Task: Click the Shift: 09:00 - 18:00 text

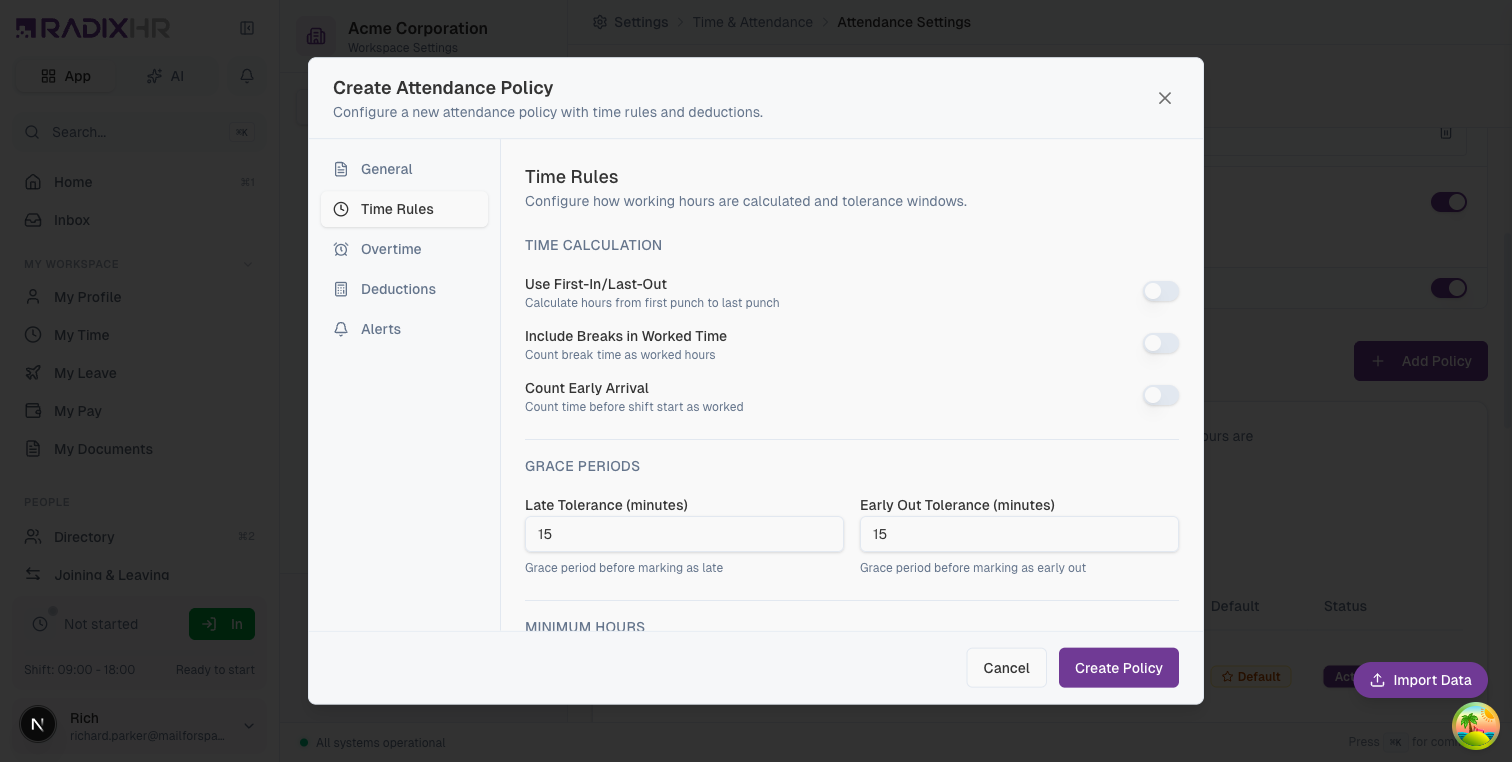Action: click(80, 669)
